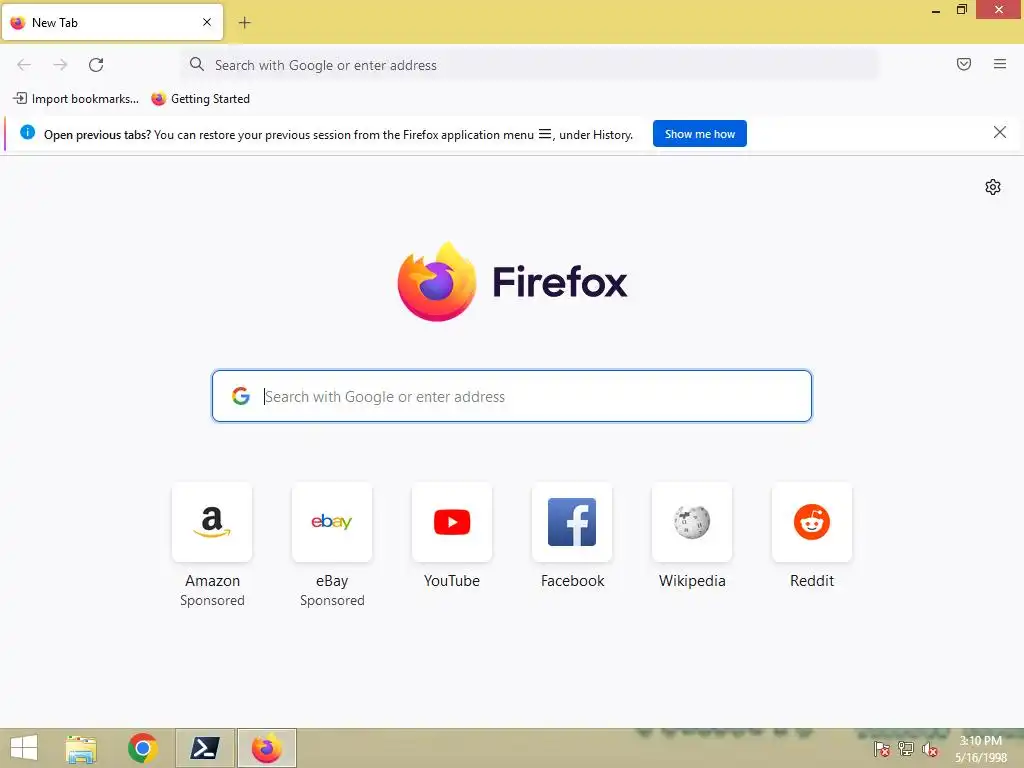This screenshot has width=1024, height=768.
Task: Focus the address bar search field
Action: [x=529, y=65]
